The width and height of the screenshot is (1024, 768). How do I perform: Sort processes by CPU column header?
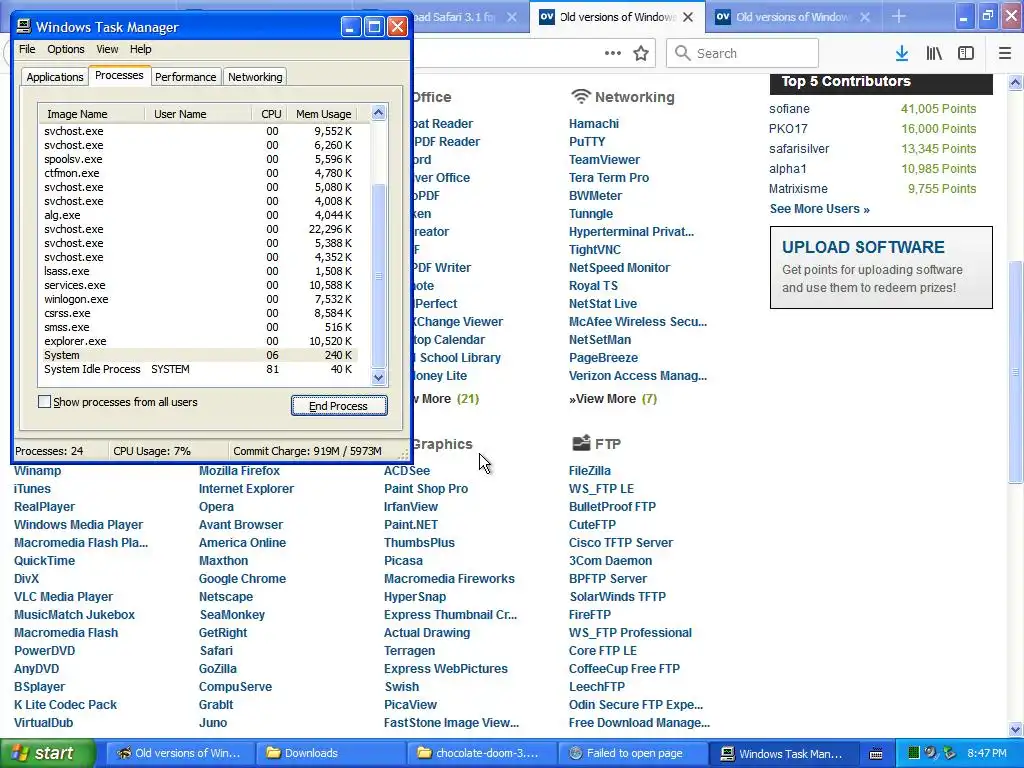coord(270,114)
